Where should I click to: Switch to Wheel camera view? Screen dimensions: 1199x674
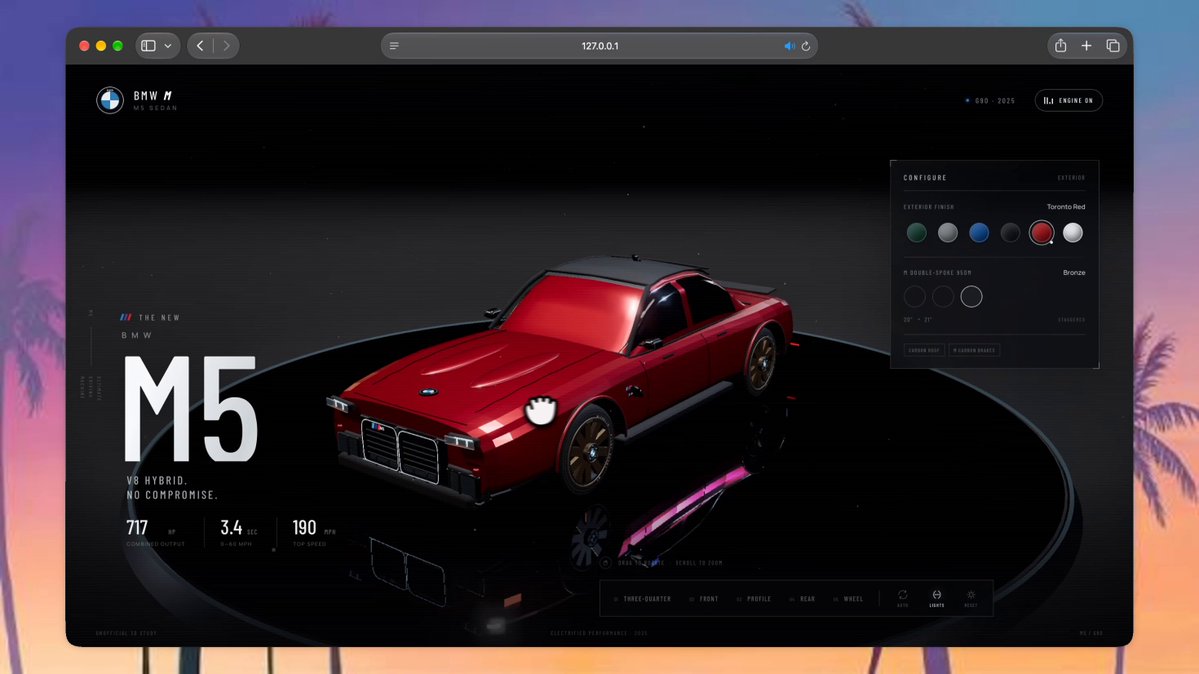pos(848,599)
